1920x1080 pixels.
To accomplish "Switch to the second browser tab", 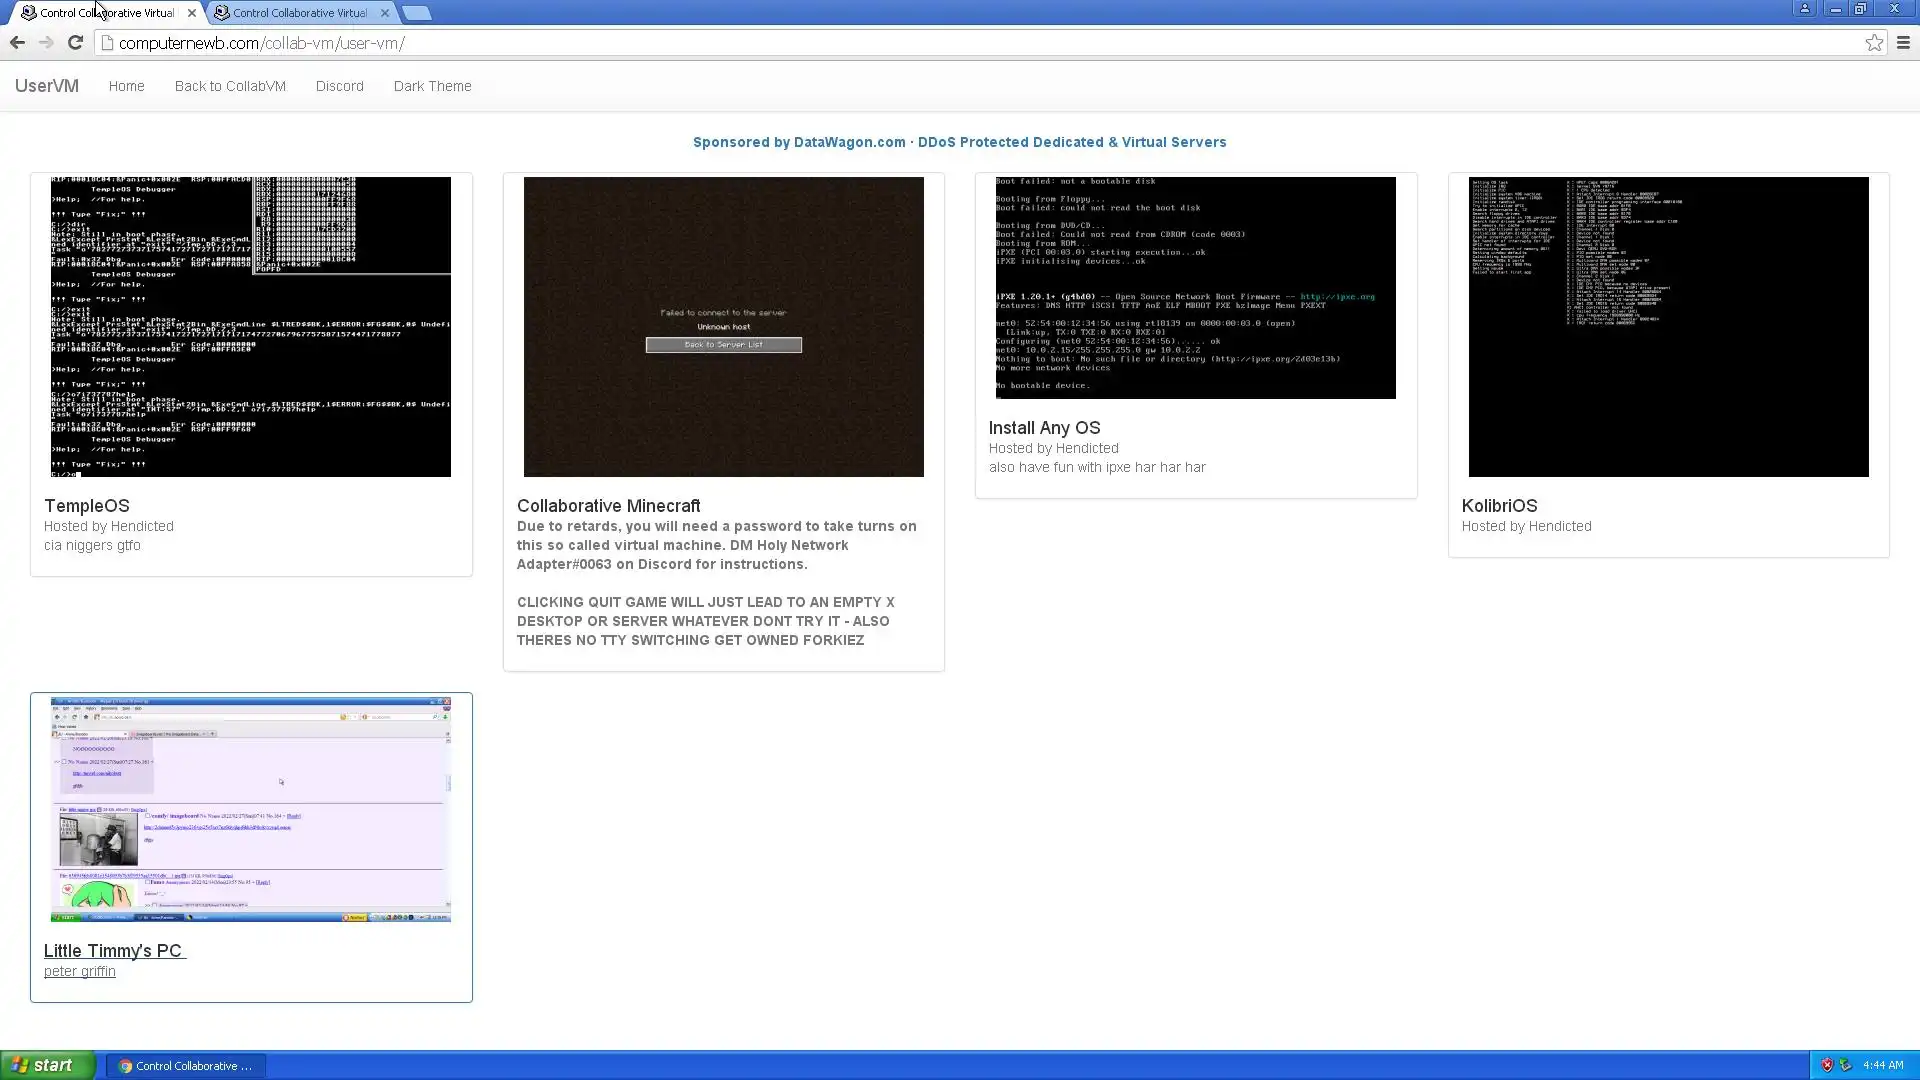I will click(x=298, y=13).
